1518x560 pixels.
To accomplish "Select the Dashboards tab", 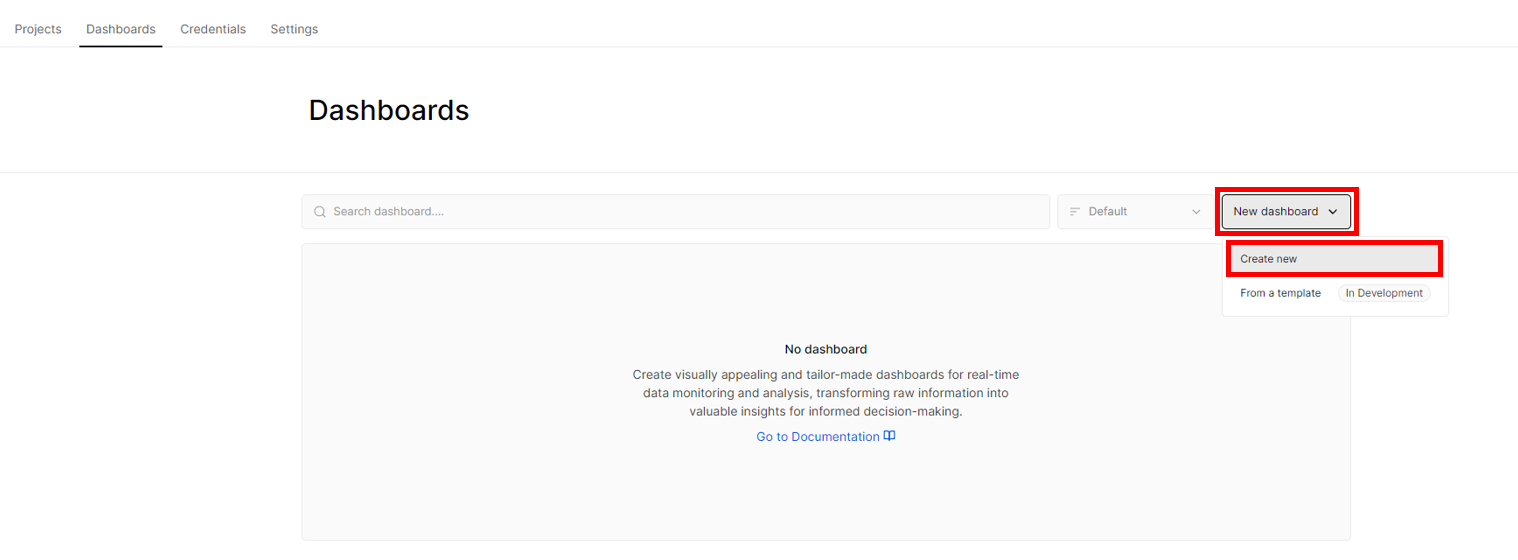I will coord(121,29).
